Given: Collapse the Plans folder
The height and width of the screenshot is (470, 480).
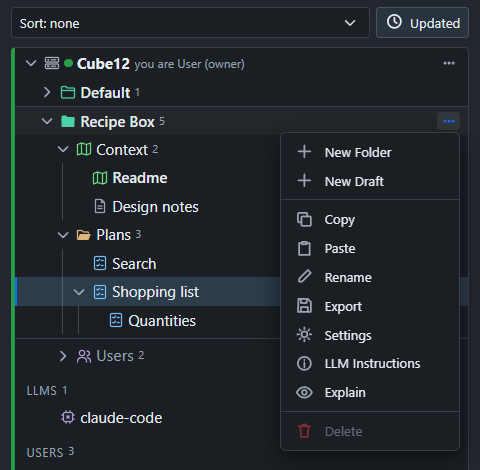Looking at the screenshot, I should click(x=63, y=235).
